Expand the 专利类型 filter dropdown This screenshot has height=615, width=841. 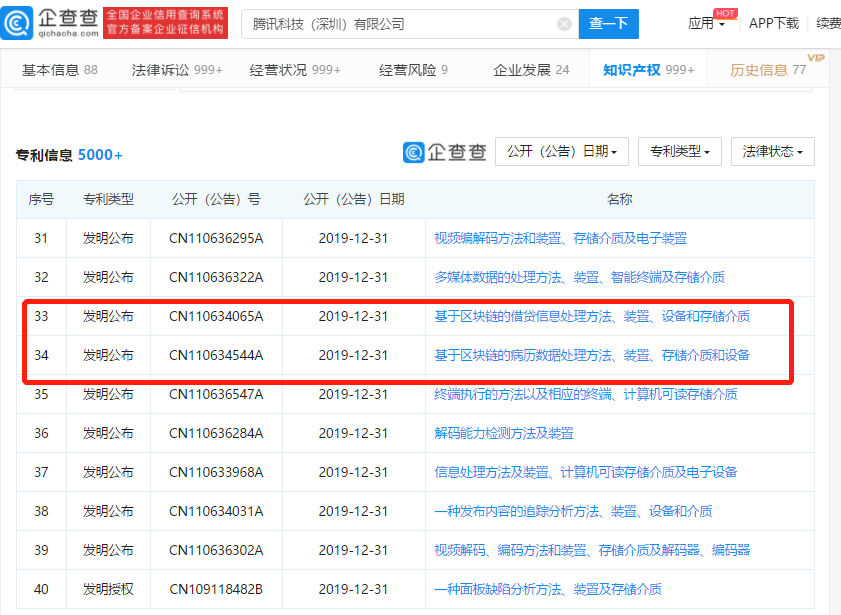pos(680,152)
